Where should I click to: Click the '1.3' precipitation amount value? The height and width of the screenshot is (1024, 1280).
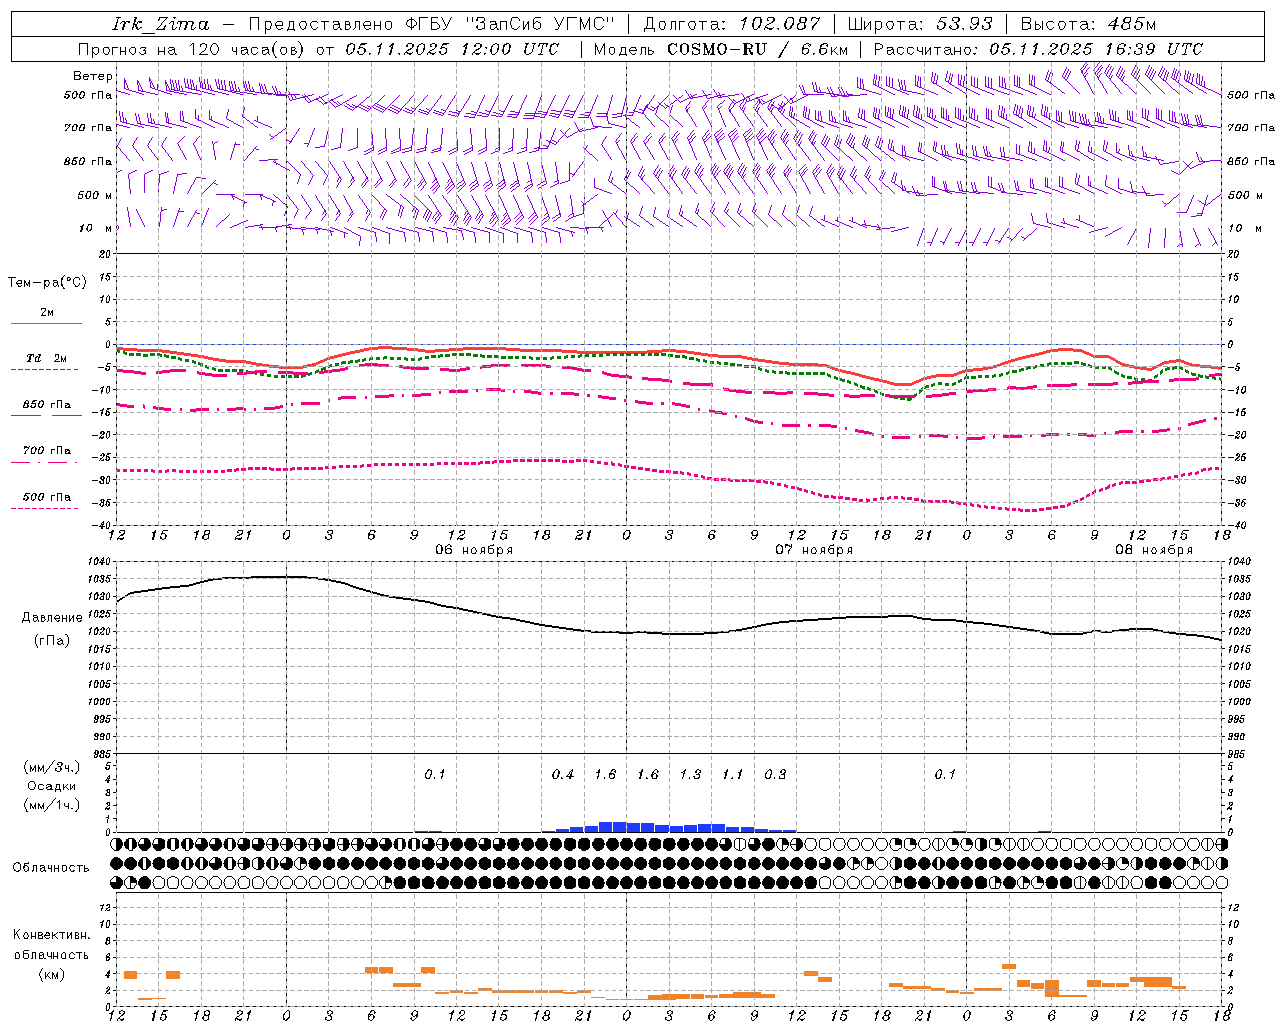tap(690, 775)
